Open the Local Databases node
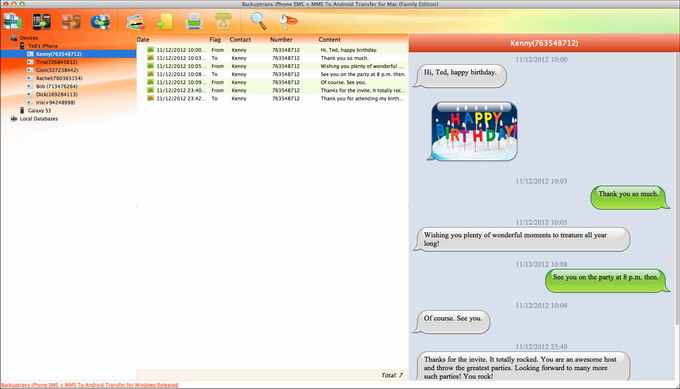This screenshot has width=680, height=389. 39,118
